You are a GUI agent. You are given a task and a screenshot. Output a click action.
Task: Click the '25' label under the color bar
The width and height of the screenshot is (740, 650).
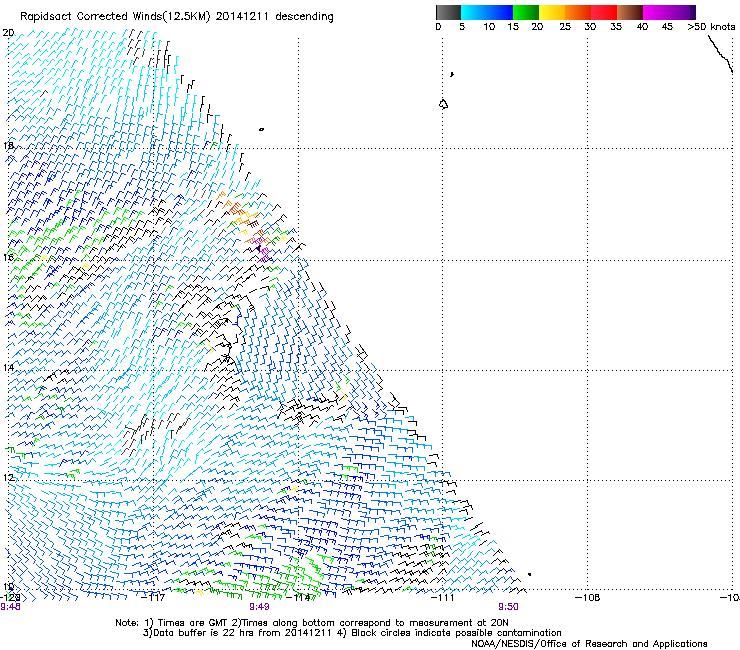coord(565,27)
